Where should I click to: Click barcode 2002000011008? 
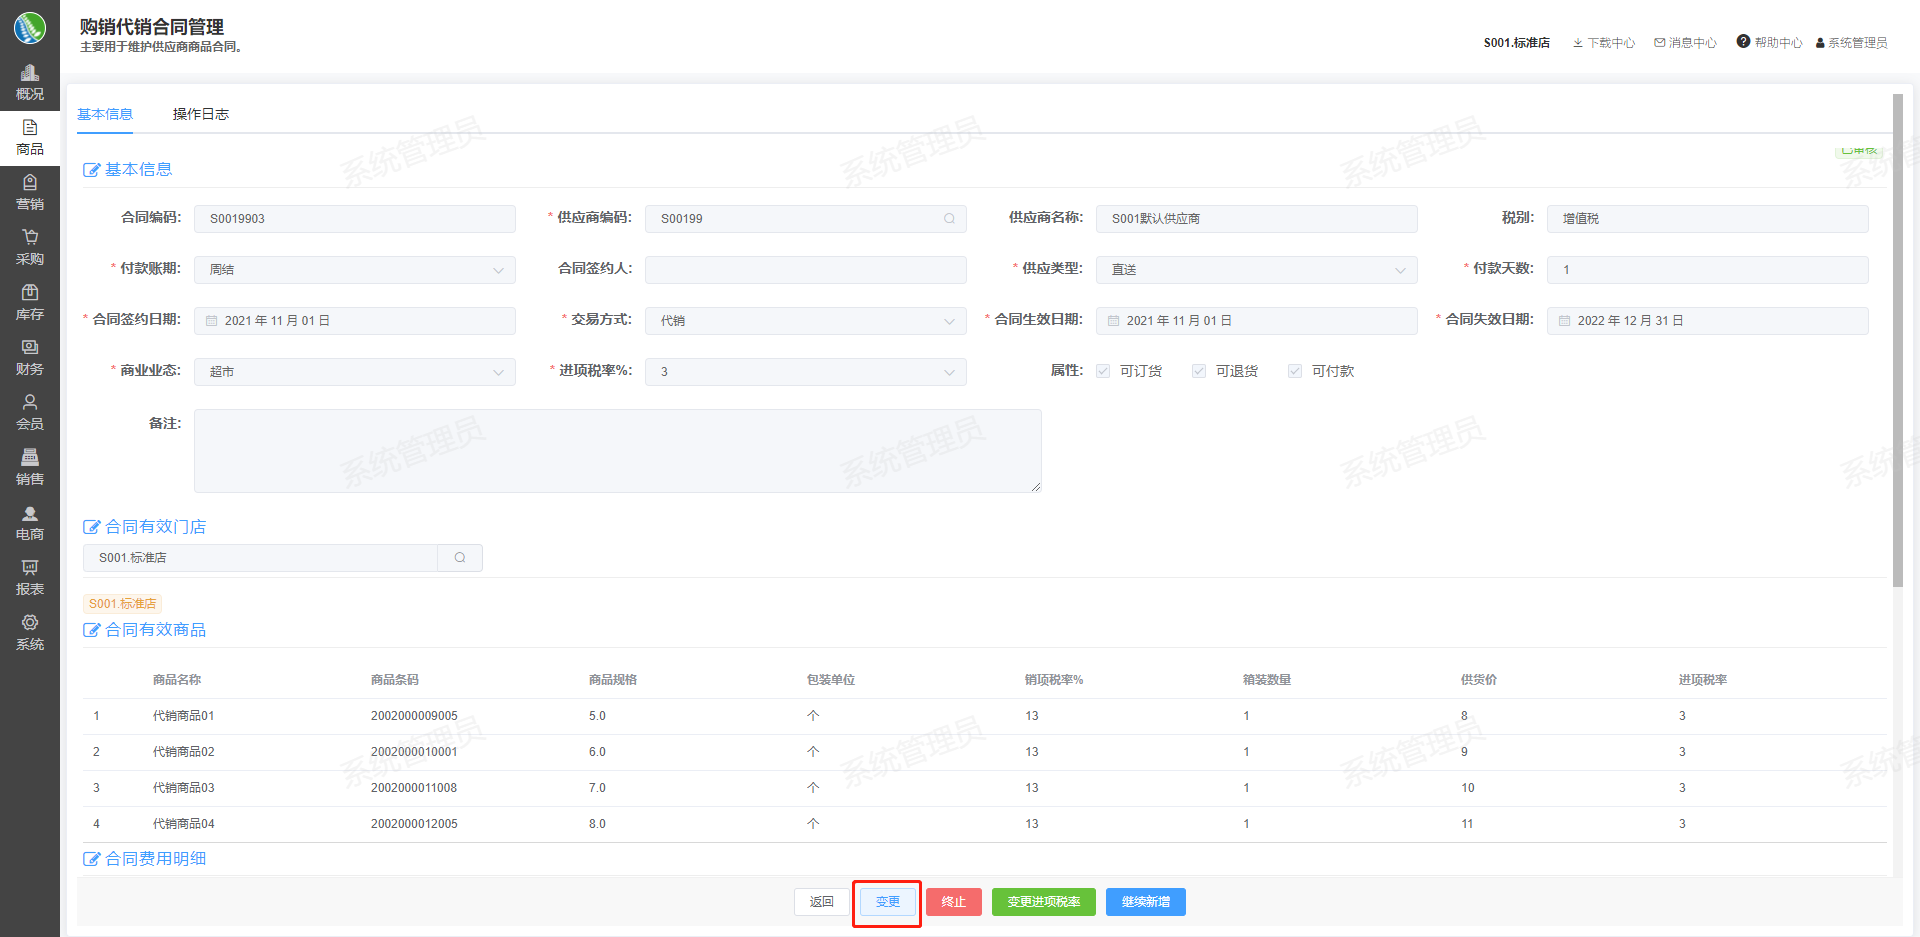tap(414, 788)
